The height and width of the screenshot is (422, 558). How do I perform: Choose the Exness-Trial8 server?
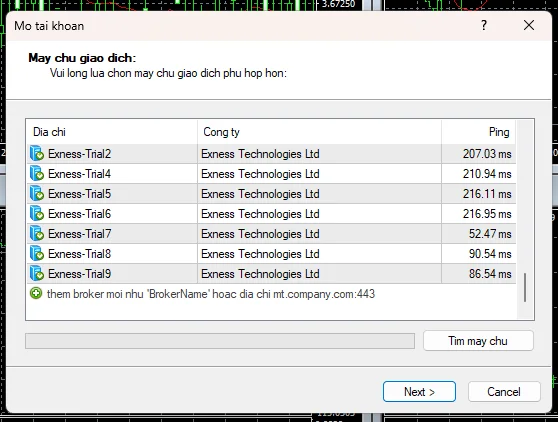pos(271,254)
